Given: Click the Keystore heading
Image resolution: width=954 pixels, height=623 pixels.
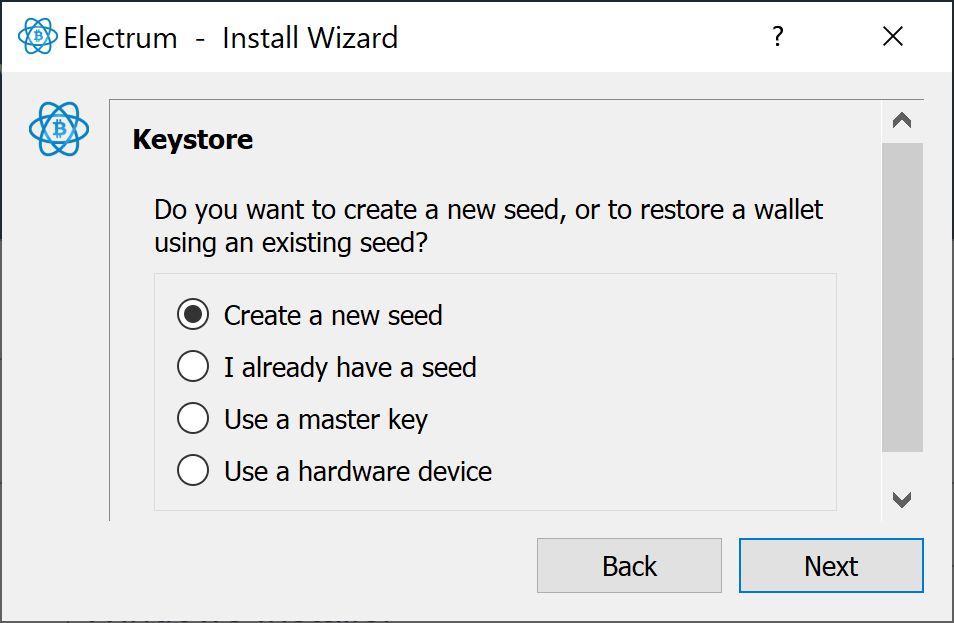Looking at the screenshot, I should tap(192, 139).
